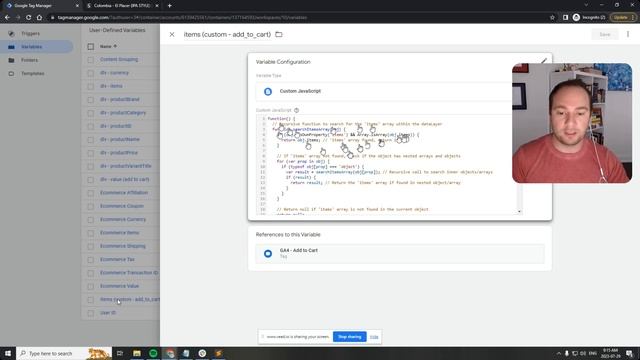Viewport: 640px width, 360px height.
Task: Check the dlv - productBrand variable checkbox
Action: [x=91, y=100]
